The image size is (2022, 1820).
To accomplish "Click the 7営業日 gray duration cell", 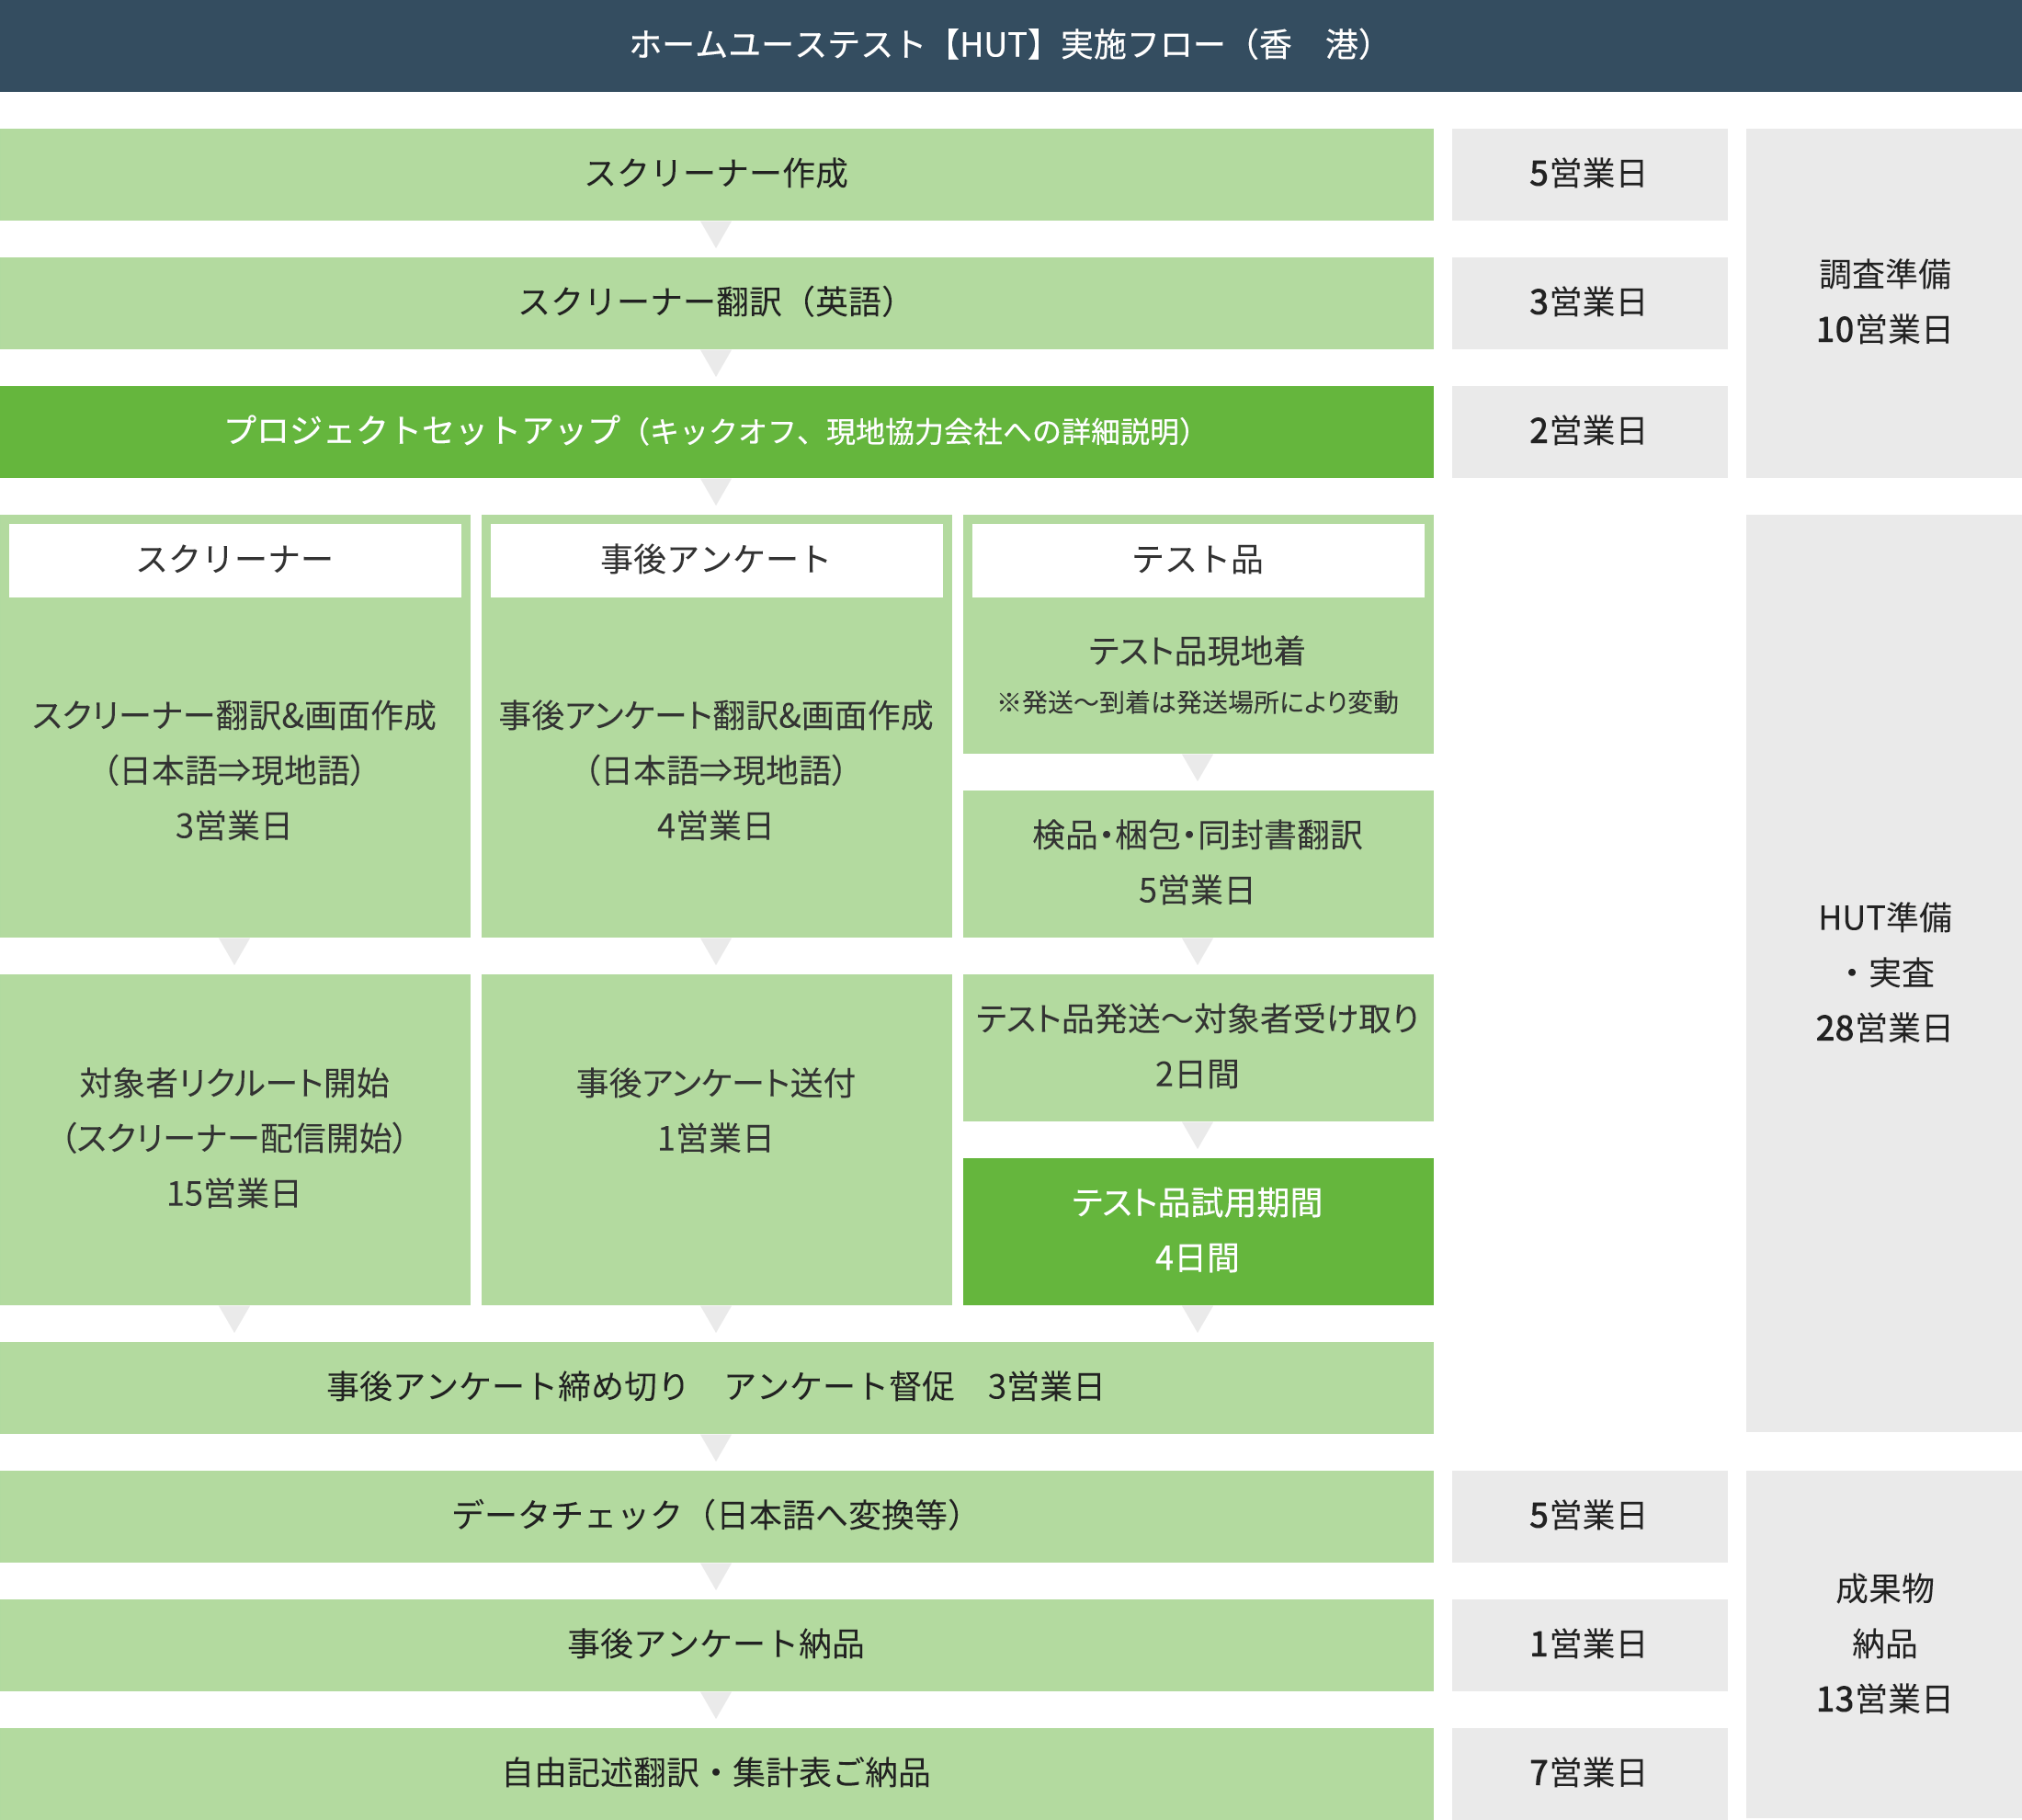I will click(x=1589, y=1773).
